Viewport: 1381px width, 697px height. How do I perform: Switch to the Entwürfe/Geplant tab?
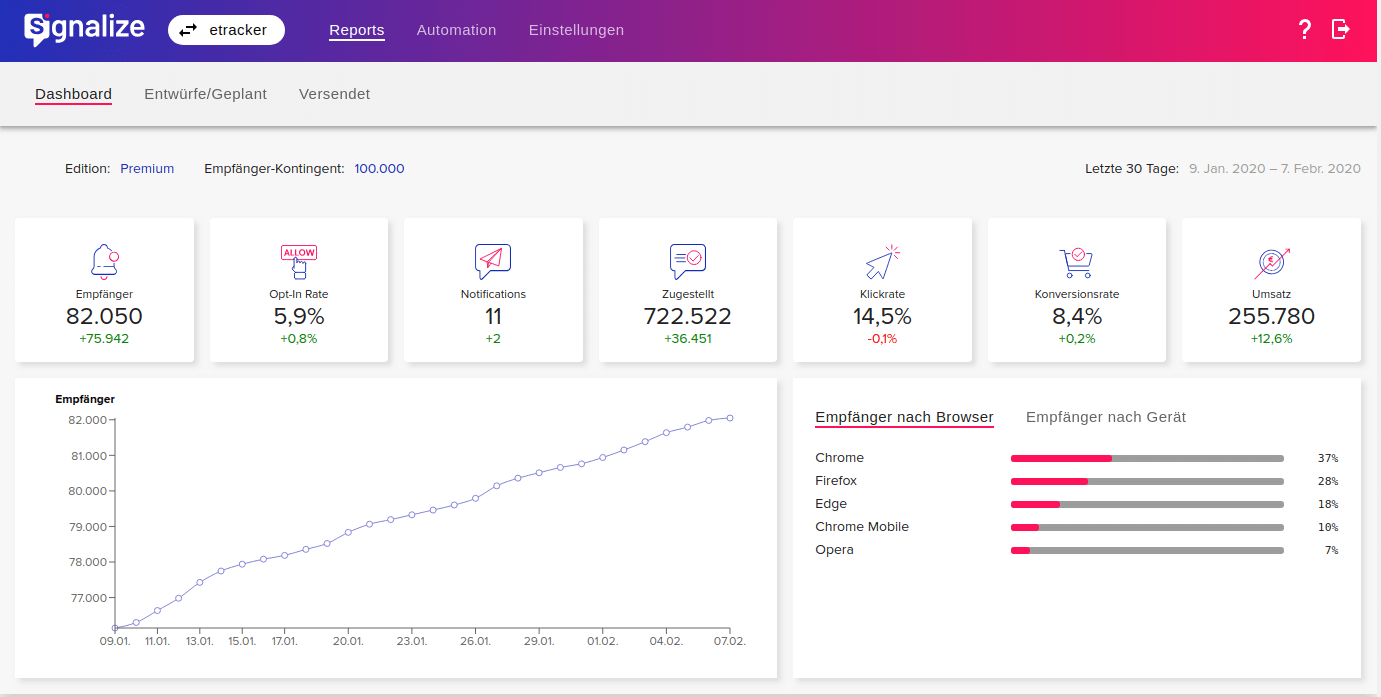point(205,94)
